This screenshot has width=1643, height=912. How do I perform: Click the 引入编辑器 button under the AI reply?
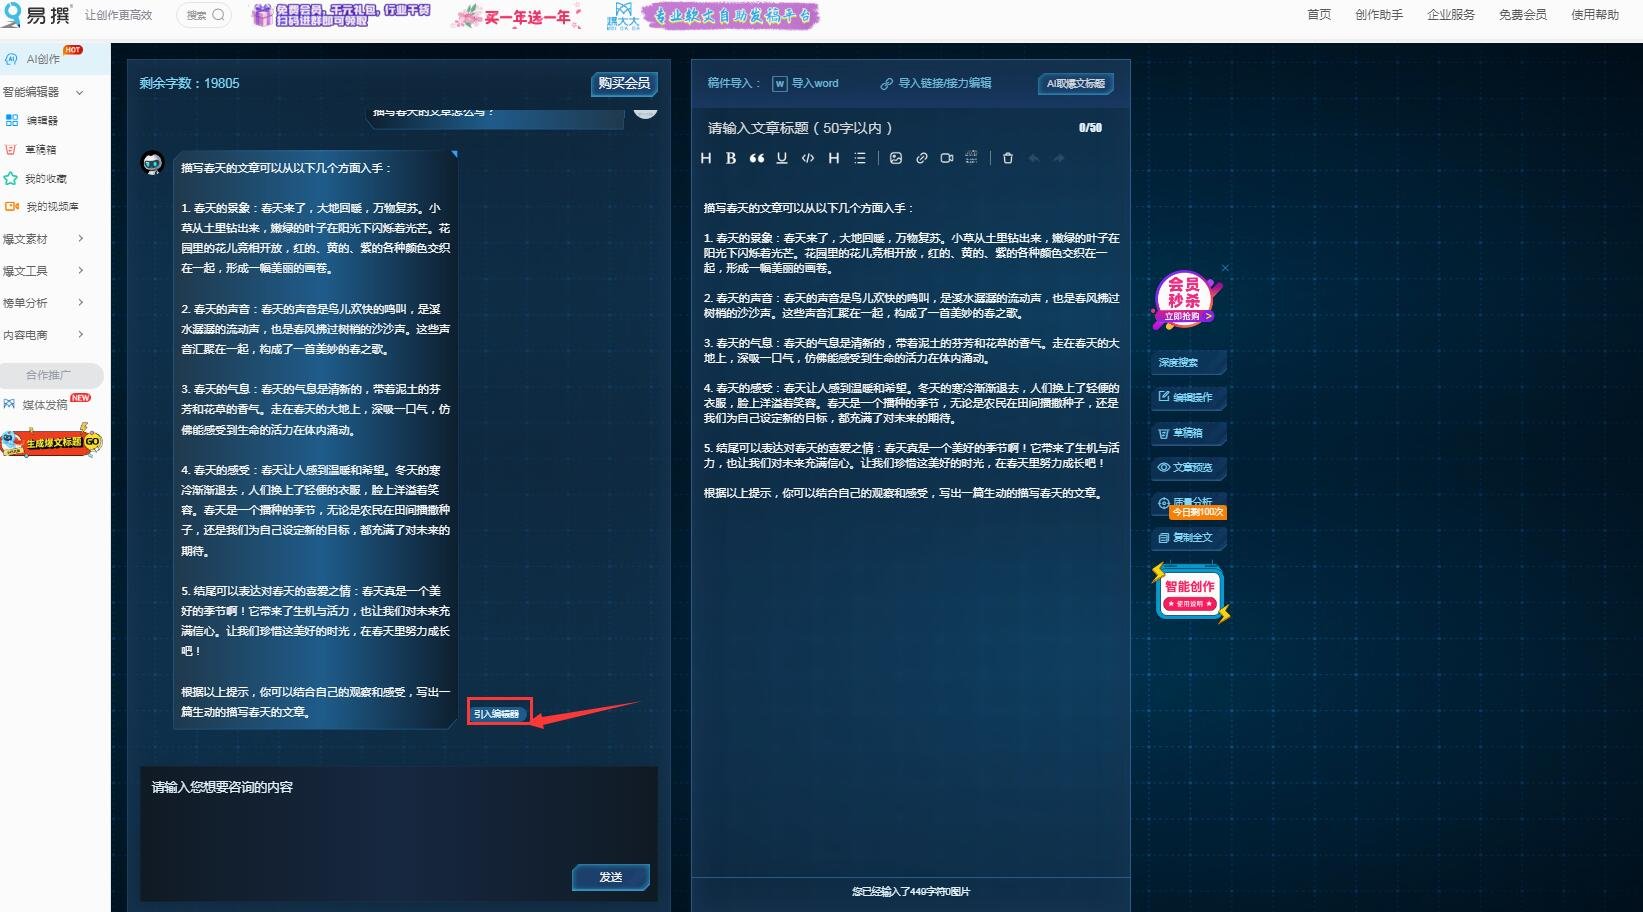pyautogui.click(x=498, y=713)
